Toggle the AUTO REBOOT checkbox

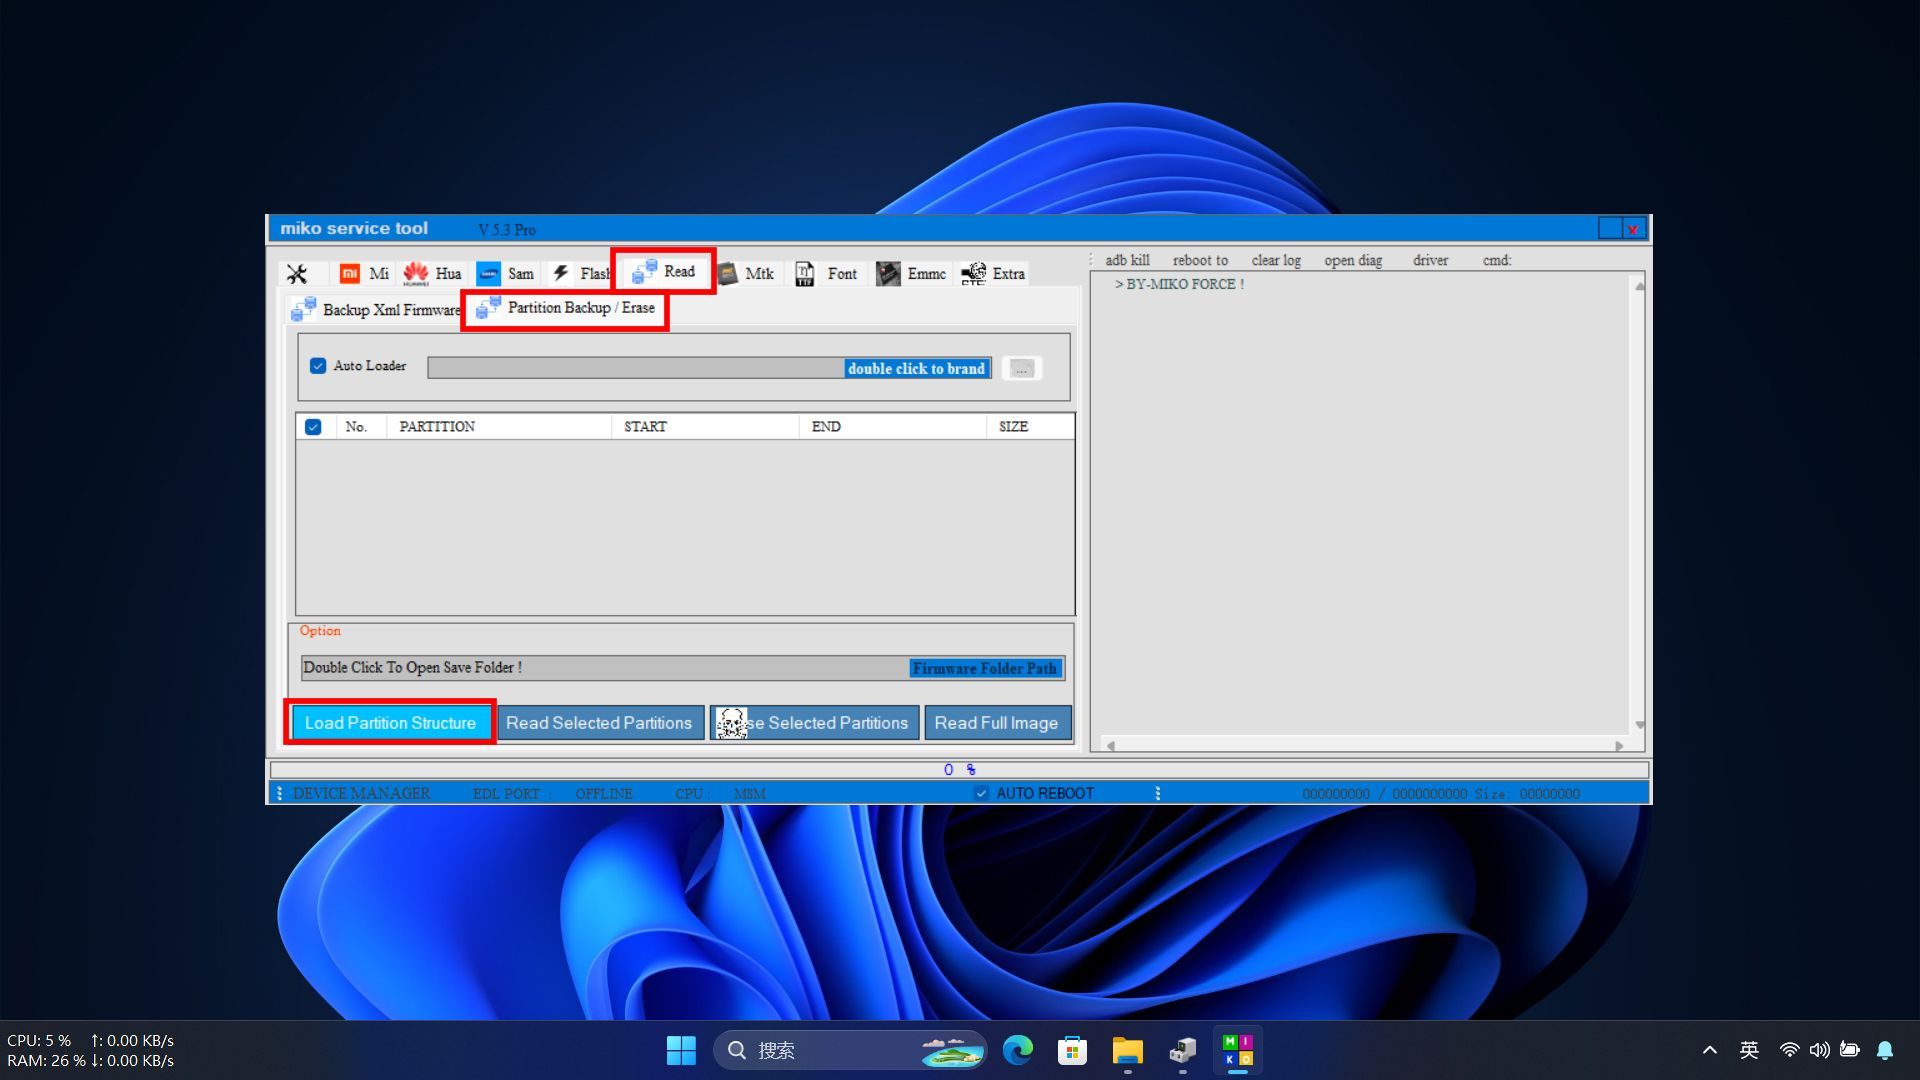pyautogui.click(x=982, y=793)
